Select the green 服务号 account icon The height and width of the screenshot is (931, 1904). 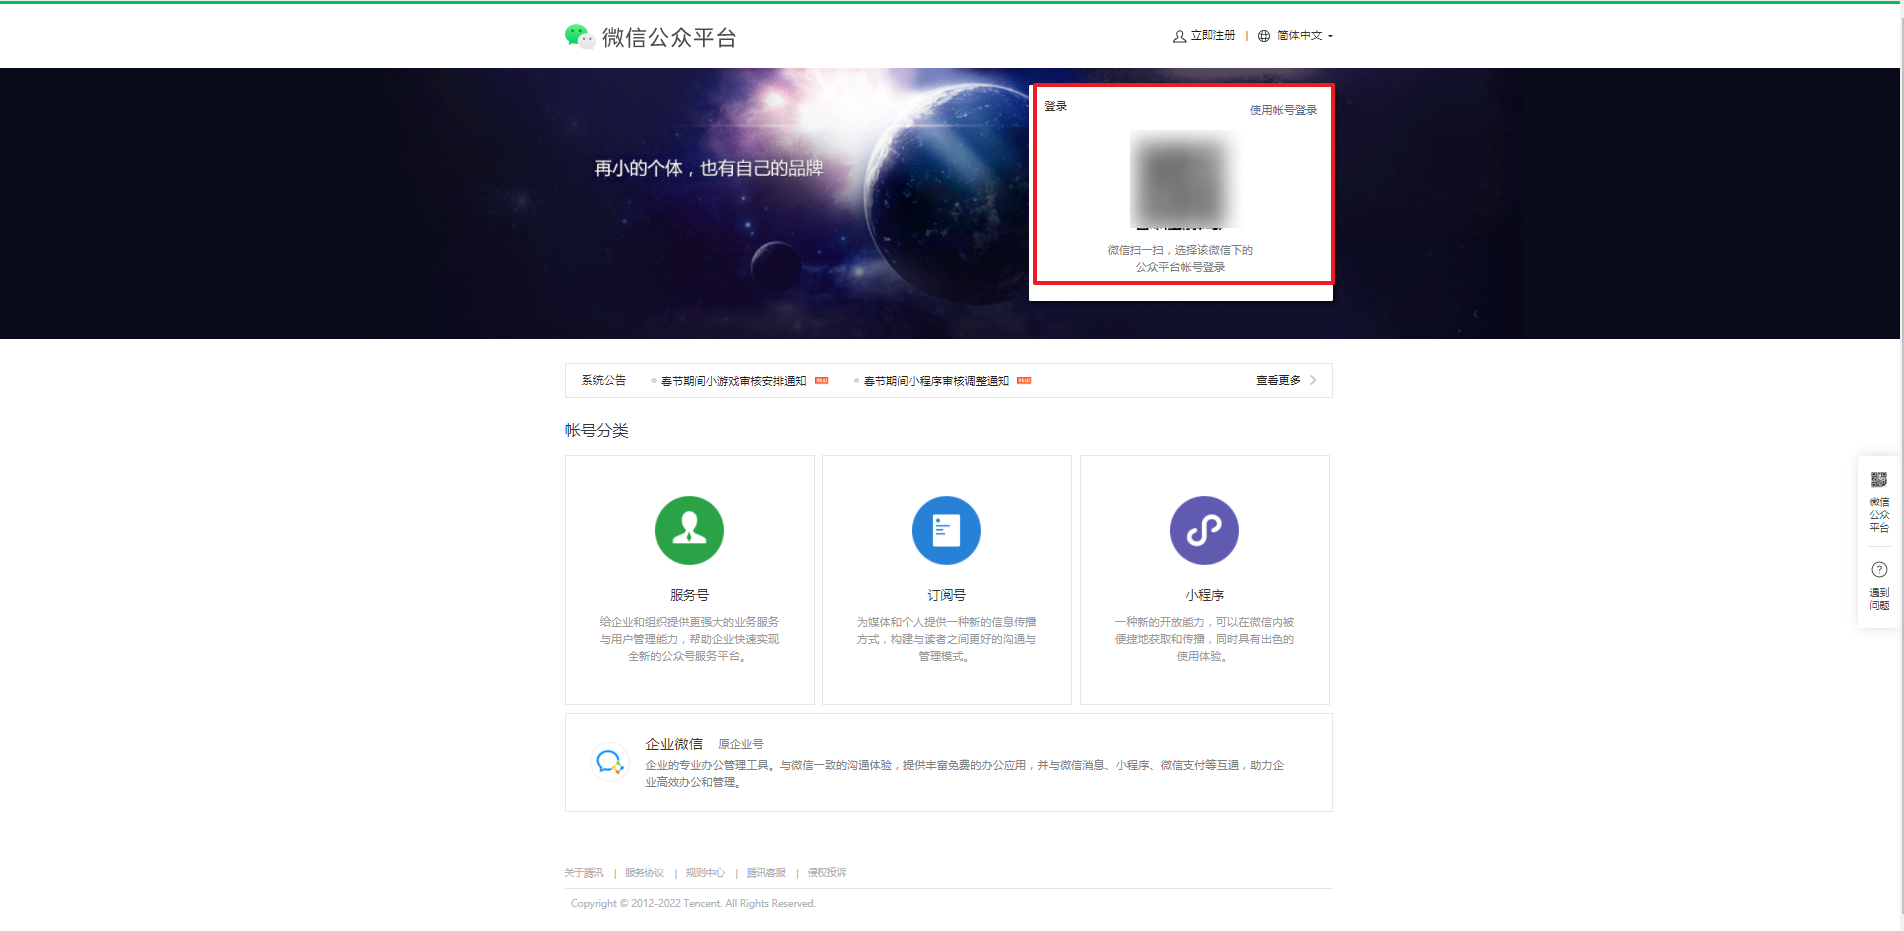click(689, 530)
